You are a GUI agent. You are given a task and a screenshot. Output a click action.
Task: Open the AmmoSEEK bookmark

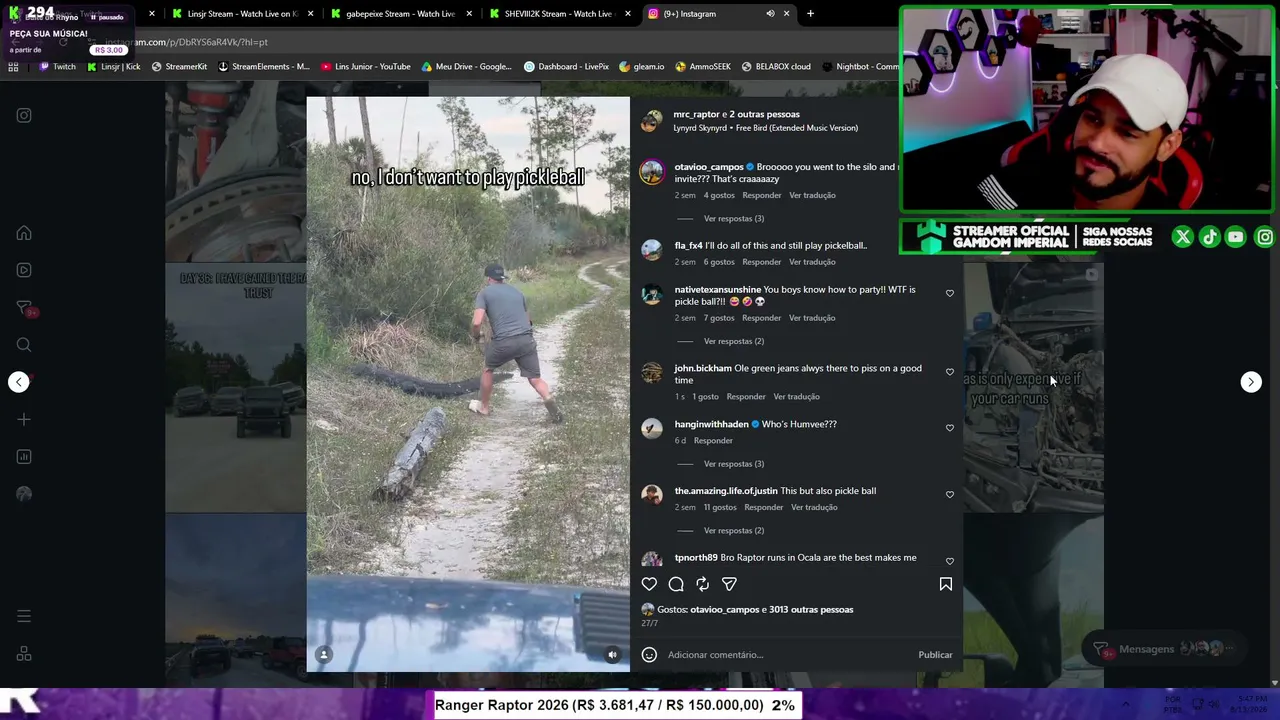[x=703, y=67]
